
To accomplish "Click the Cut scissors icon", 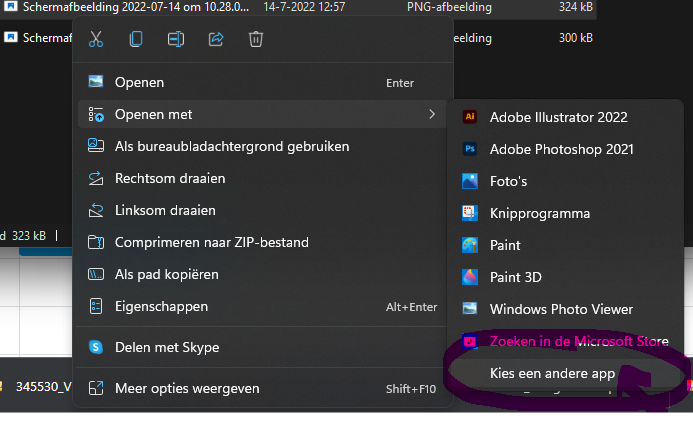I will pyautogui.click(x=96, y=40).
